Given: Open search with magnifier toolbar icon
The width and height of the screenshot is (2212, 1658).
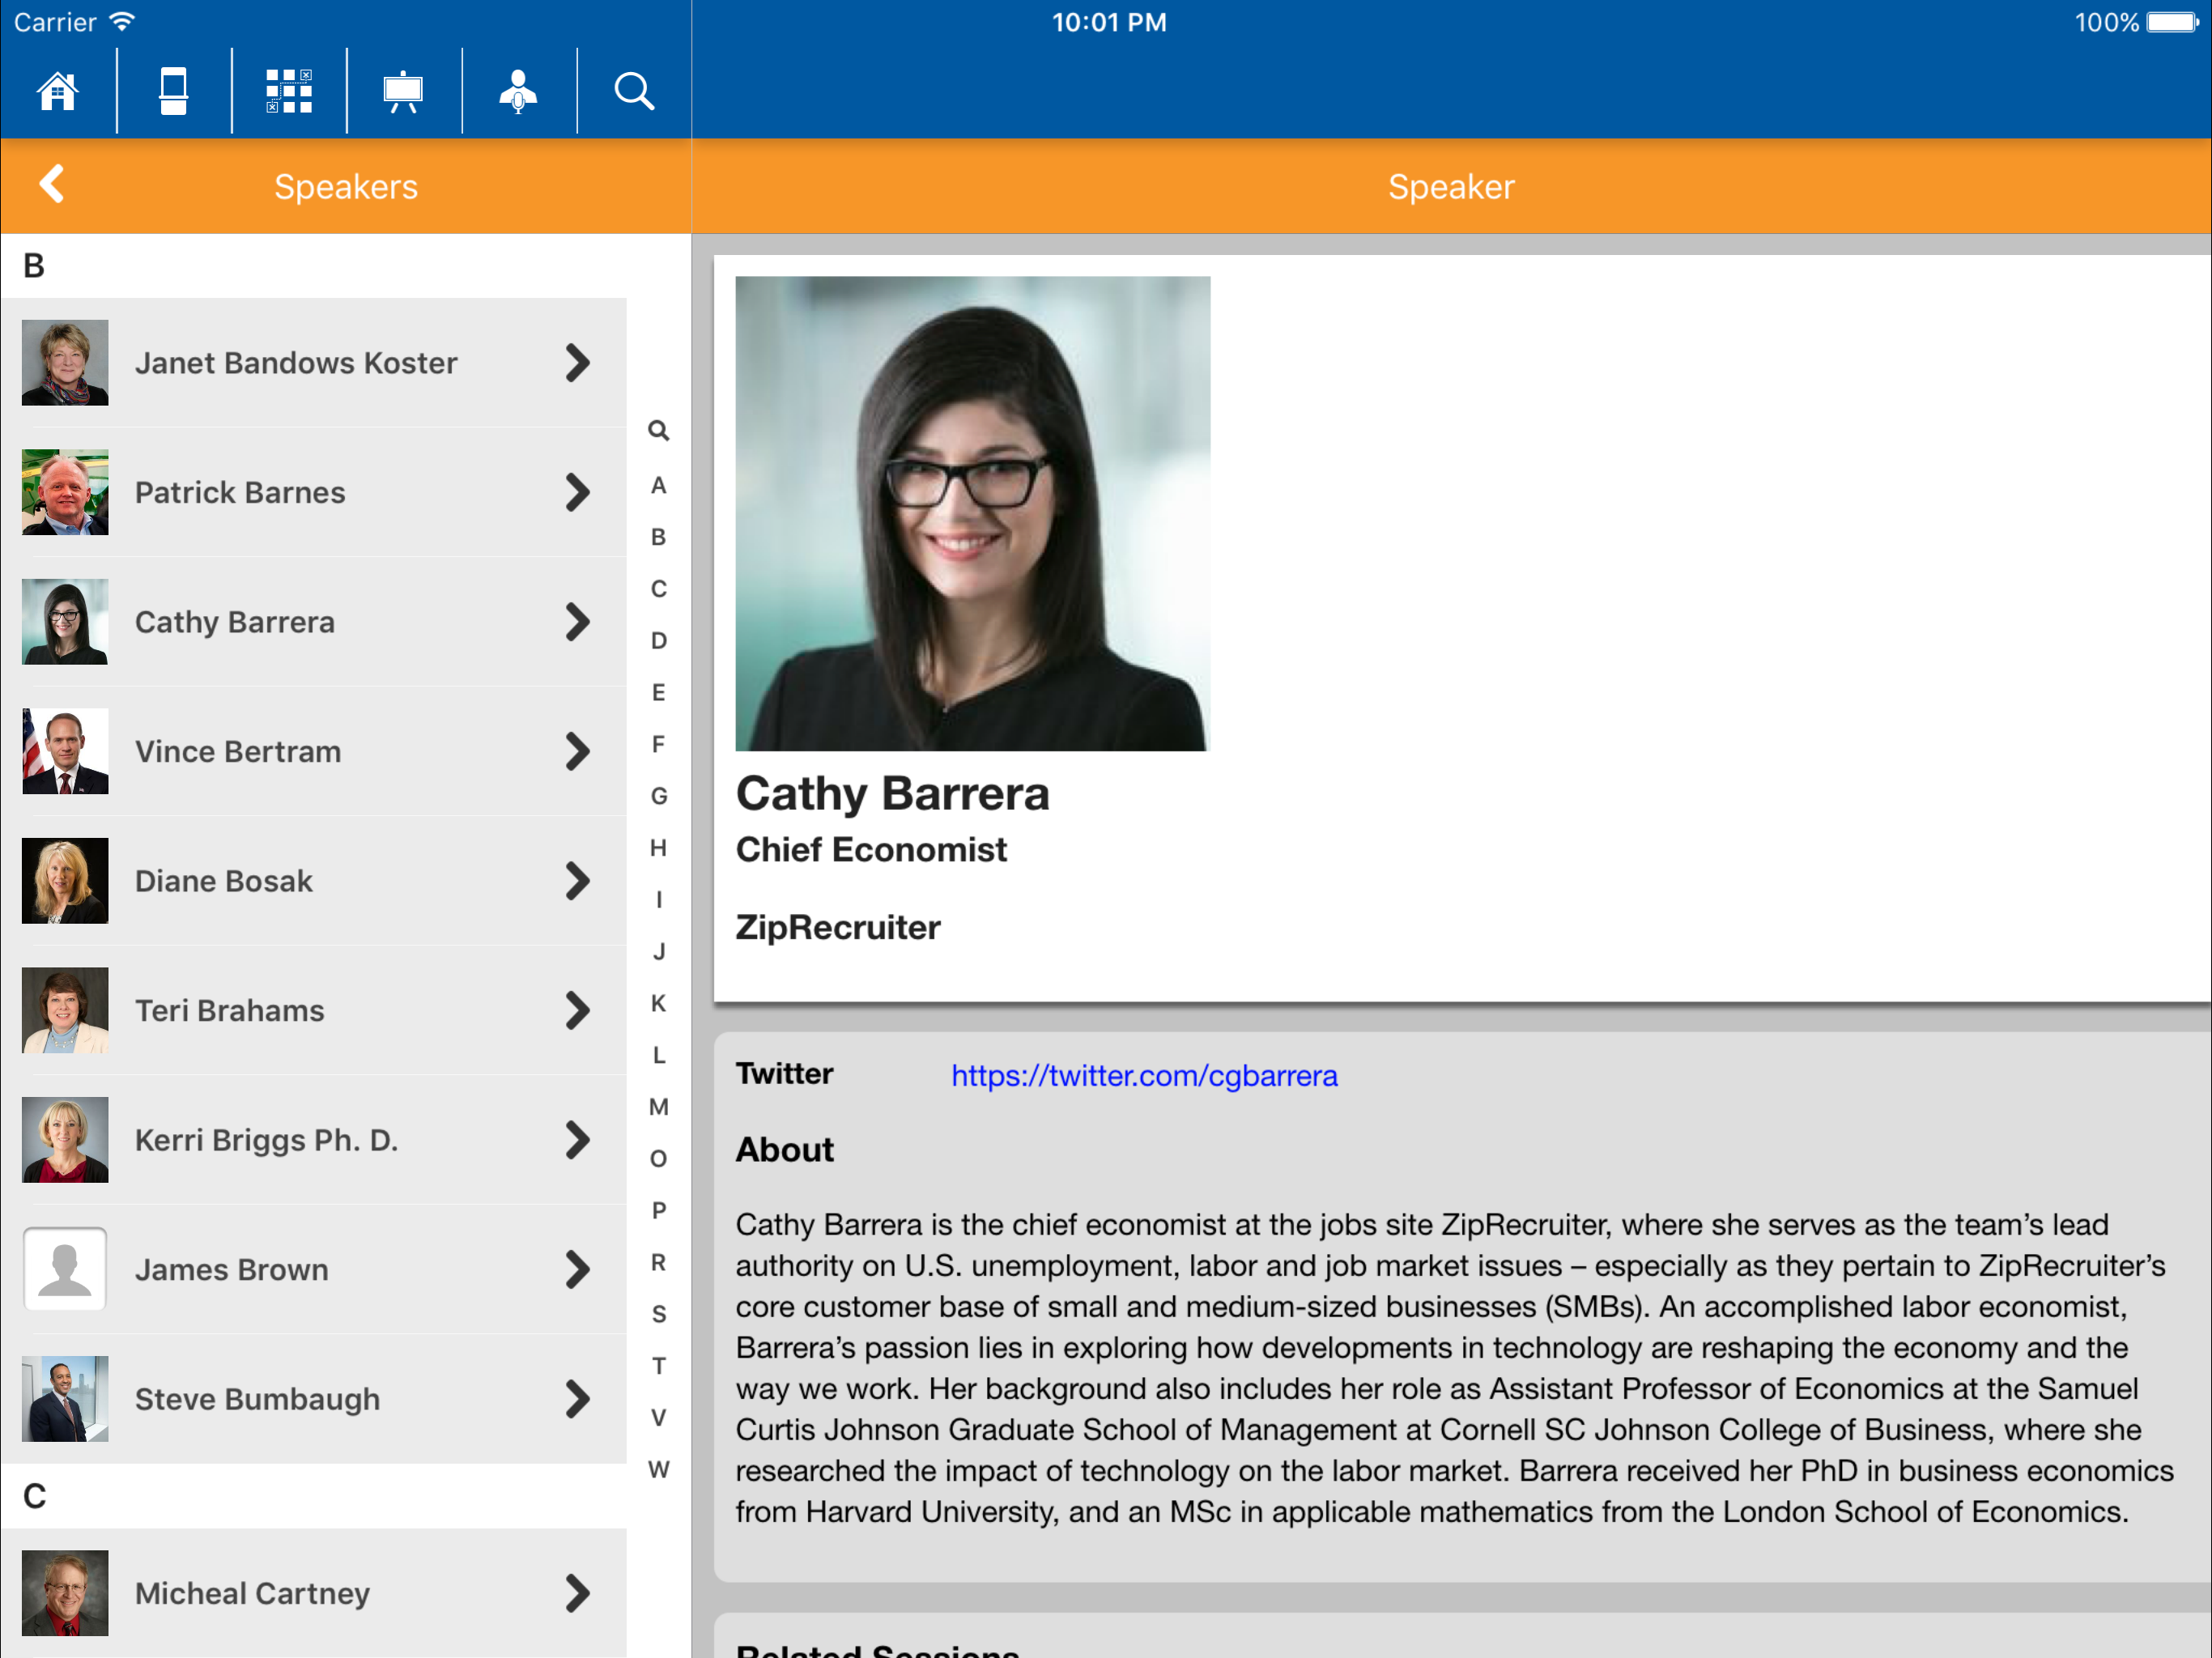Looking at the screenshot, I should (634, 91).
